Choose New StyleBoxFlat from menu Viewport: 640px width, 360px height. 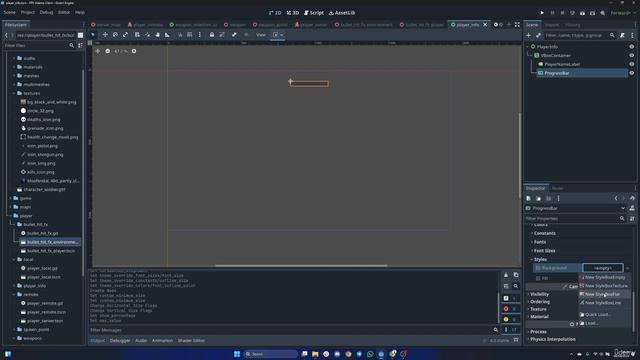[x=604, y=294]
